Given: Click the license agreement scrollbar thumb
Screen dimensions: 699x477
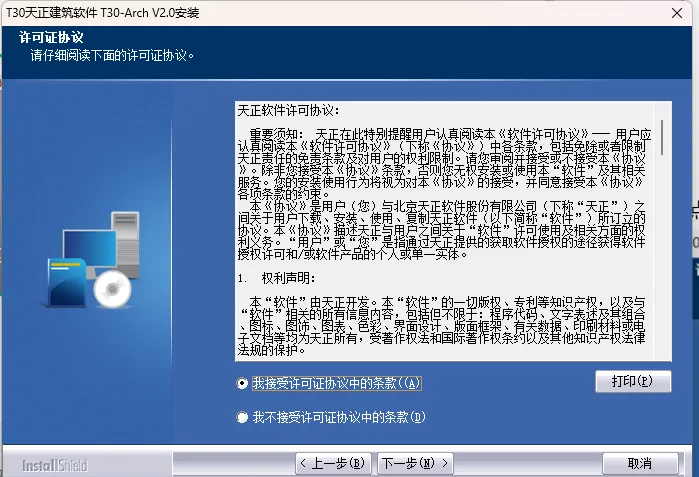Looking at the screenshot, I should click(x=662, y=137).
